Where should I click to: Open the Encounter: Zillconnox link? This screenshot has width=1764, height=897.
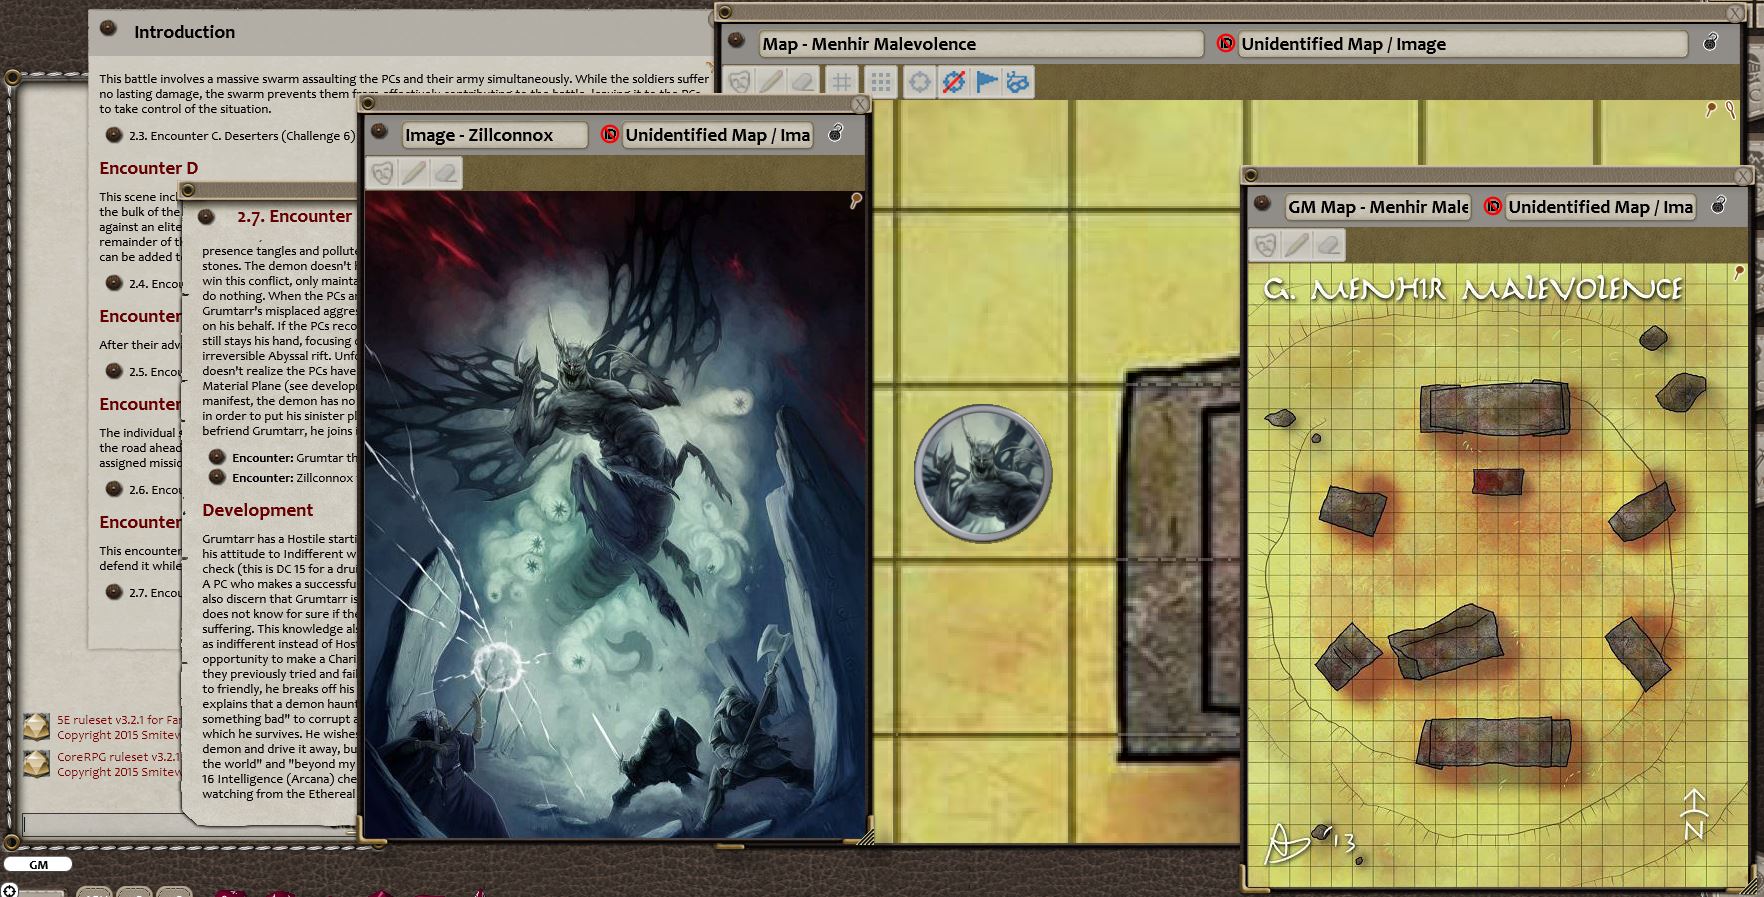pyautogui.click(x=217, y=477)
